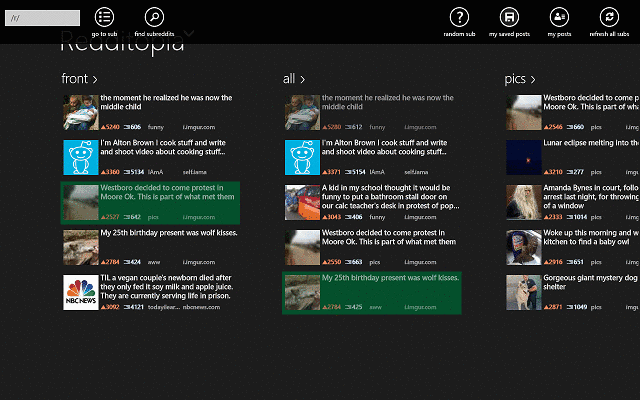
Task: Click 3210 score on Lunar eclipse post
Action: pyautogui.click(x=553, y=172)
